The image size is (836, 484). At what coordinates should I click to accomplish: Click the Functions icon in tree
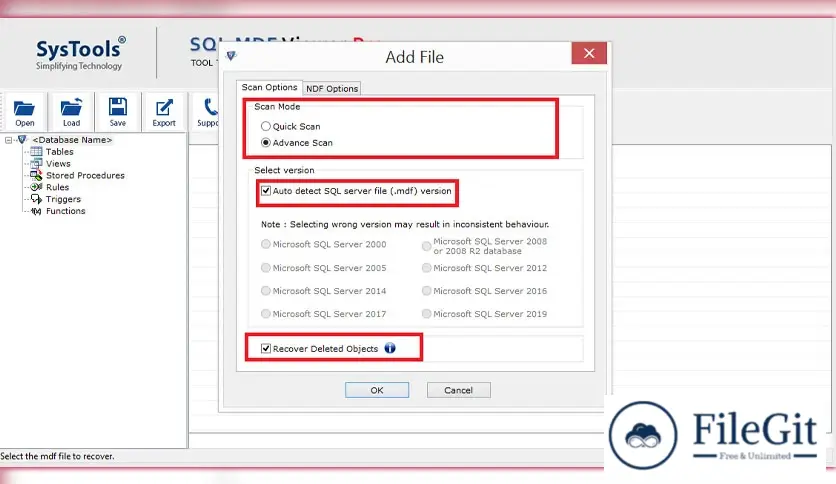coord(36,211)
